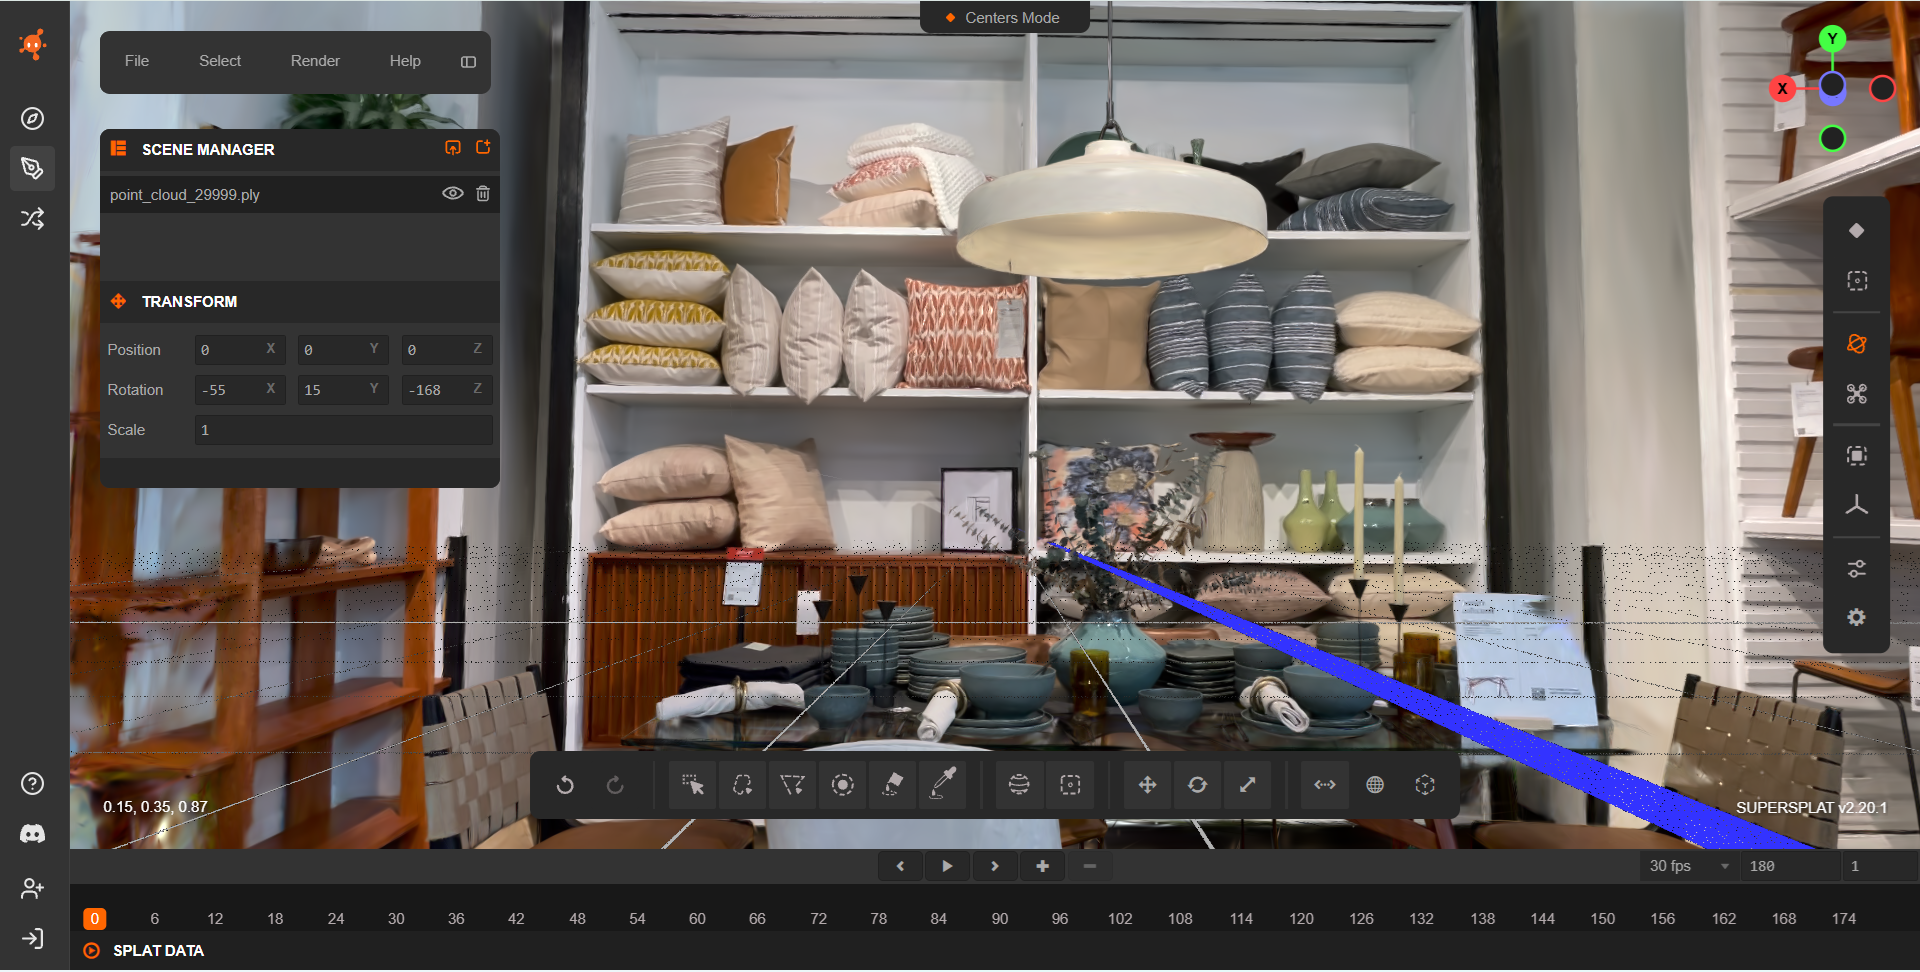
Task: Open the 30 fps frame rate dropdown
Action: point(1688,866)
